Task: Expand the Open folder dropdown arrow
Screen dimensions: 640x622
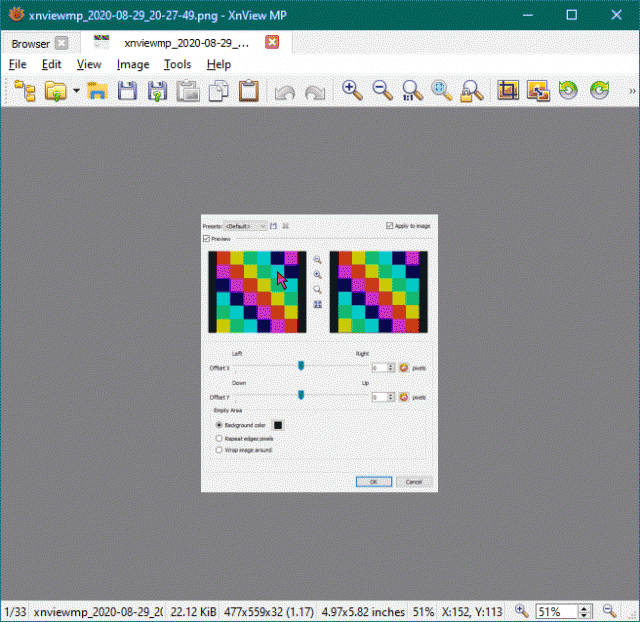Action: (x=76, y=91)
